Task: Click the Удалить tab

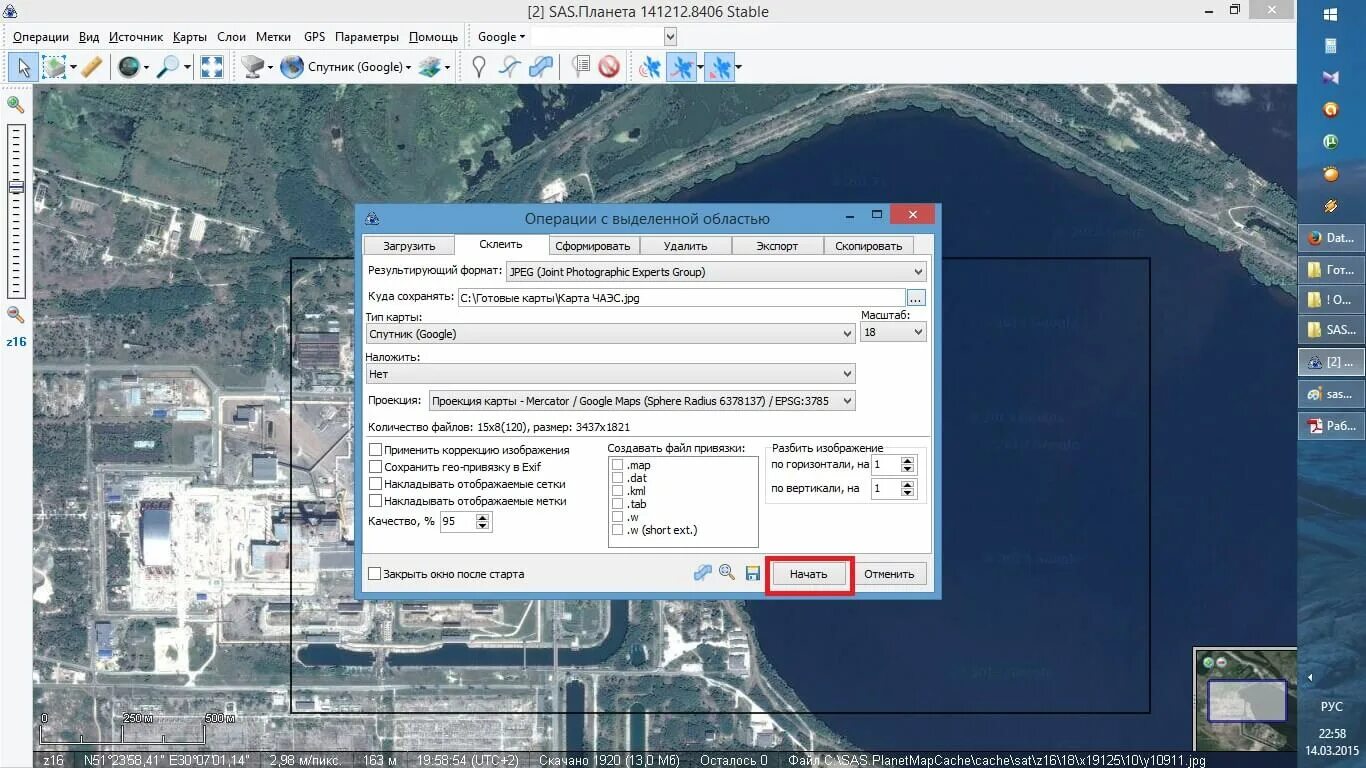Action: (x=685, y=246)
